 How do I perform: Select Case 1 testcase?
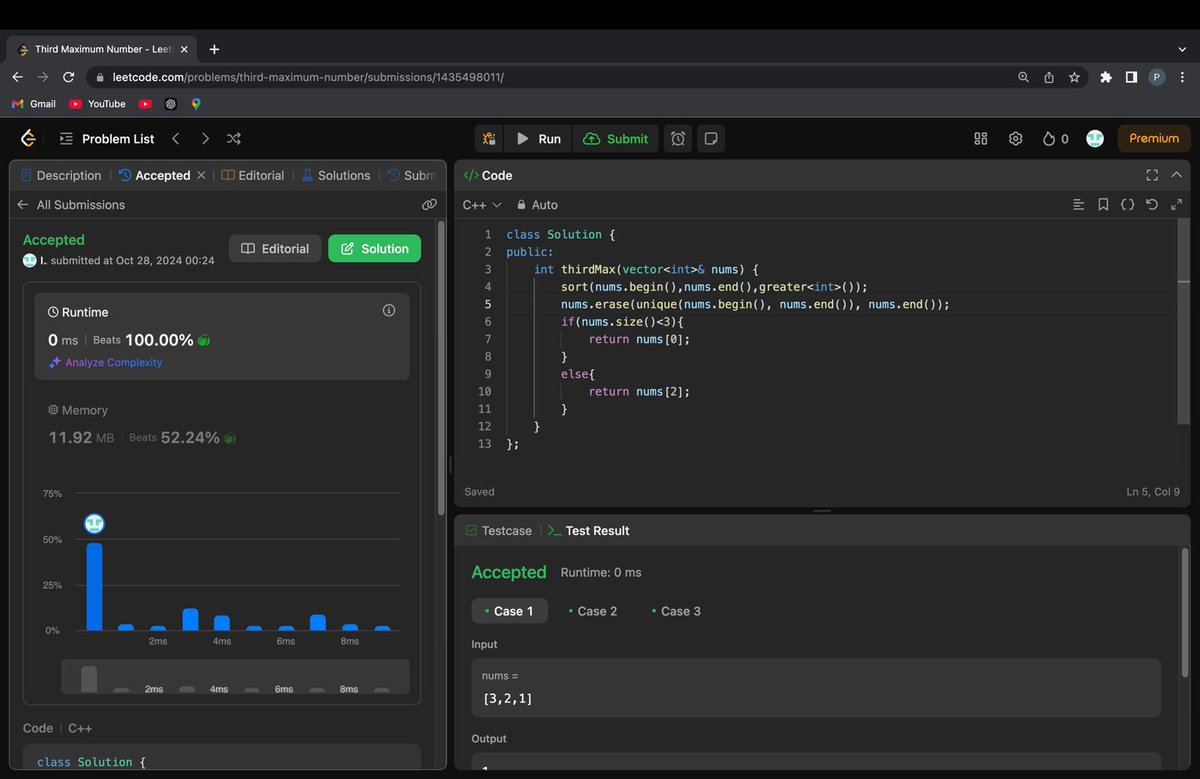(x=509, y=611)
